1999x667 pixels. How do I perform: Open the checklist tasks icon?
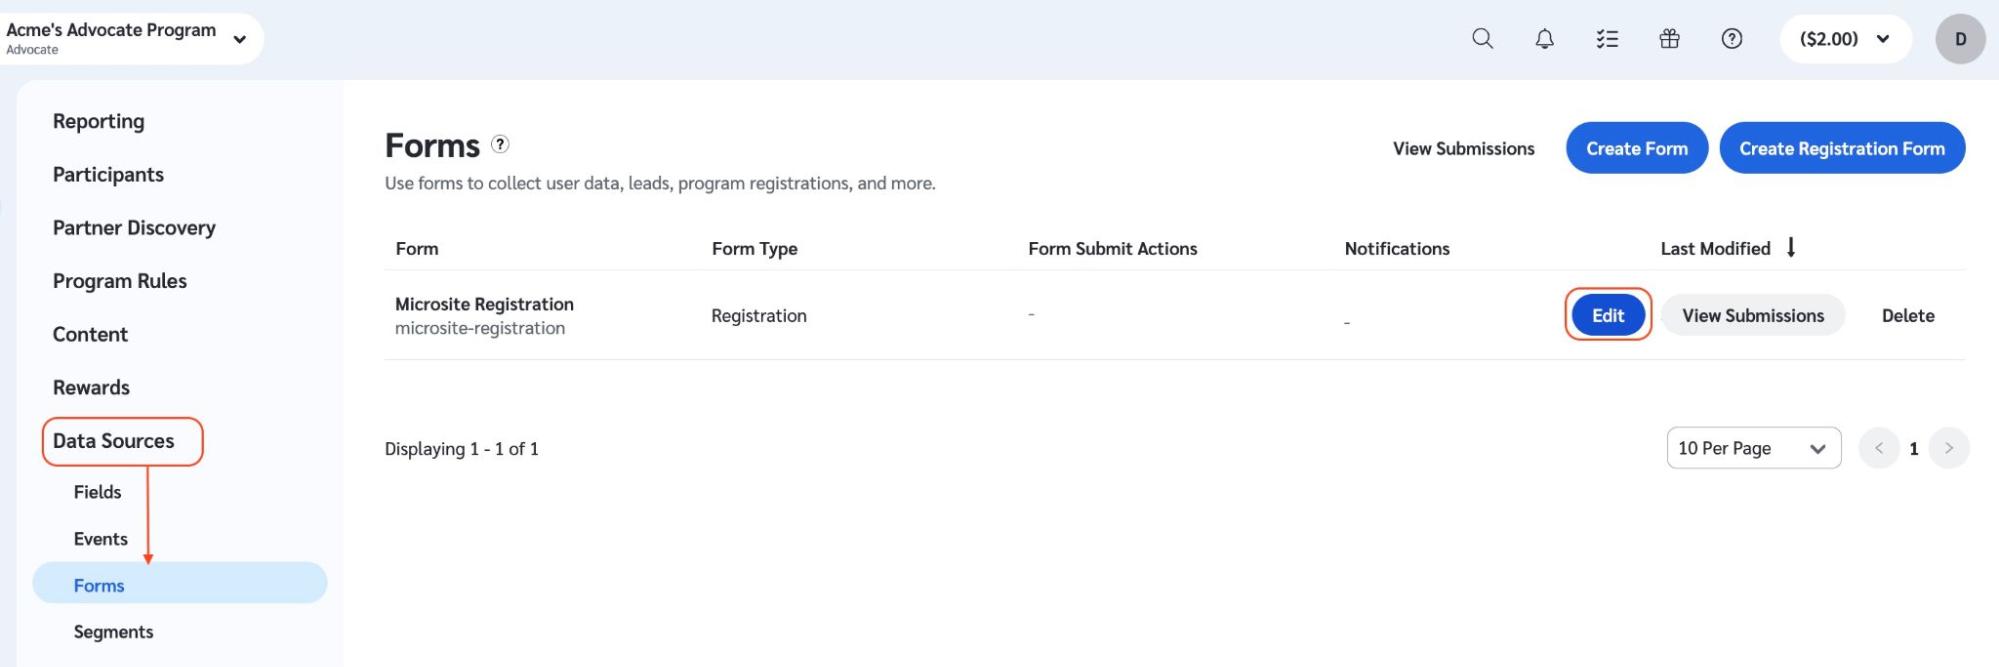click(1607, 39)
